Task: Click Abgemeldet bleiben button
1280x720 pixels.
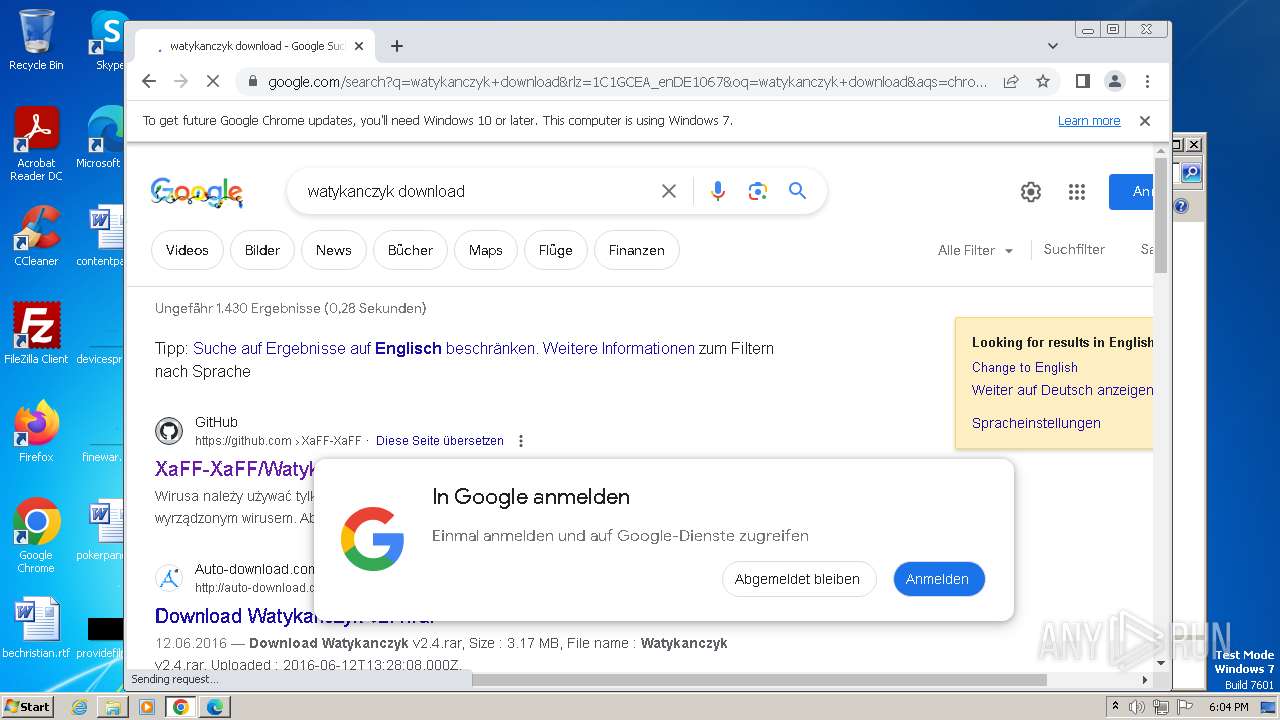Action: 797,579
